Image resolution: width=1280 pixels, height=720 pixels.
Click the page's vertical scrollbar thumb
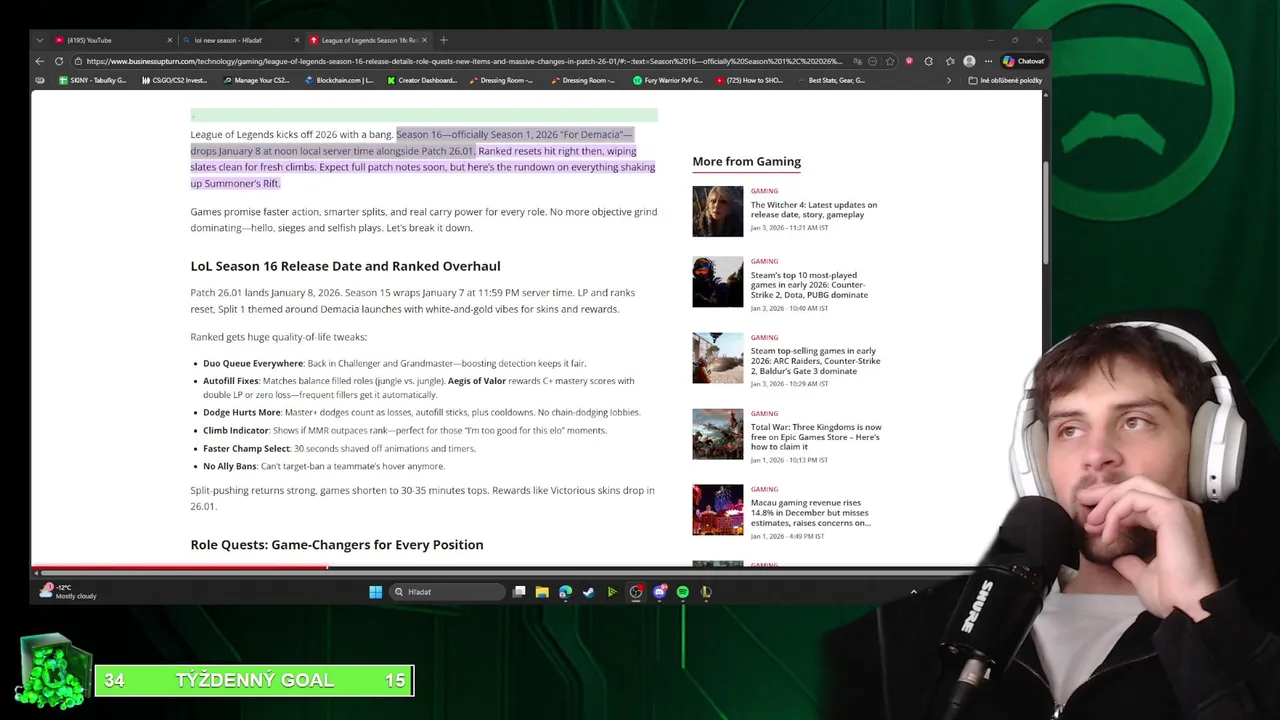(1045, 212)
